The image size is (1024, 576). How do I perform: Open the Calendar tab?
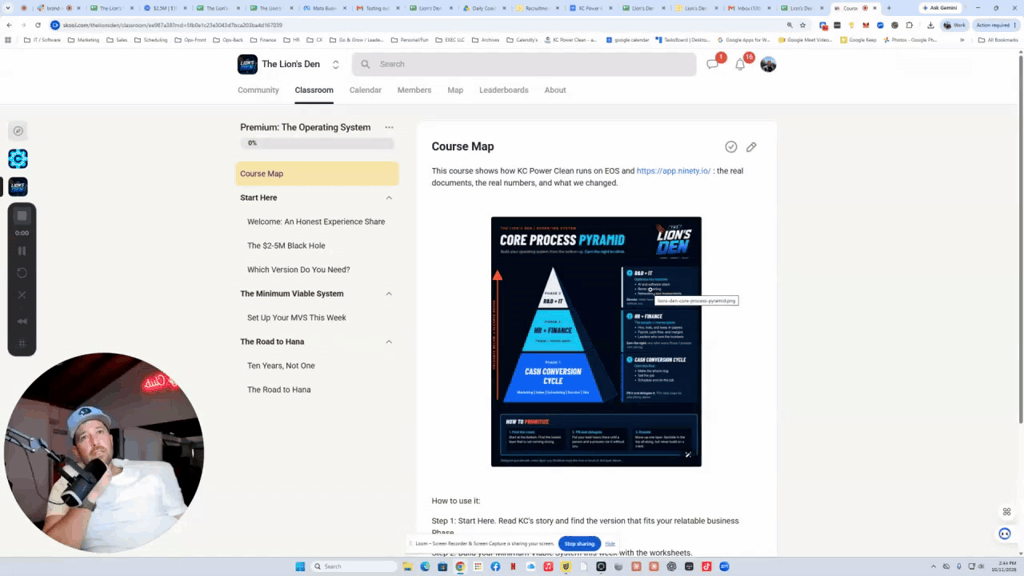[365, 90]
